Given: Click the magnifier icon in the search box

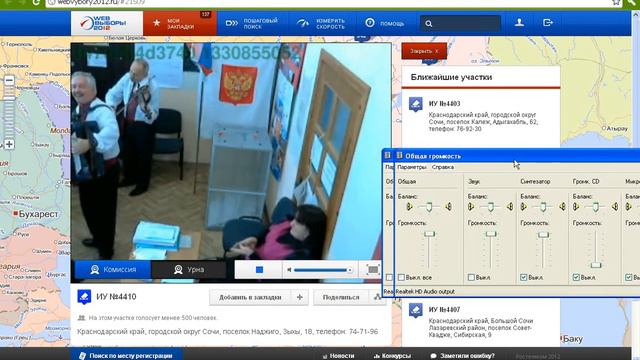Looking at the screenshot, I should pos(429,24).
